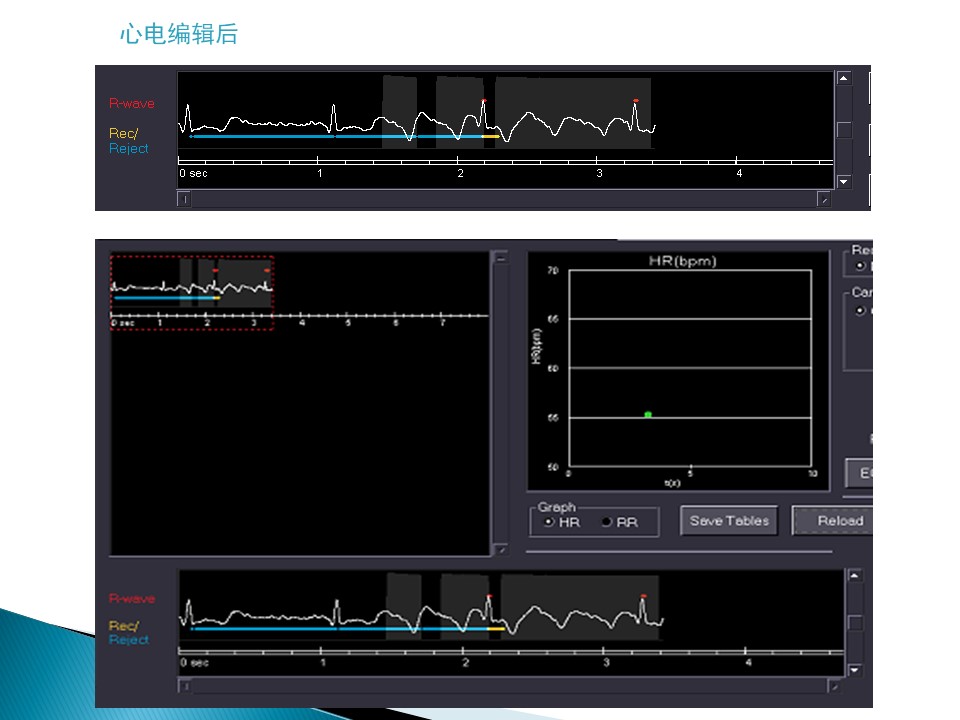Click first red R-wave marker in bottom ECG
The width and height of the screenshot is (960, 720).
click(x=489, y=596)
